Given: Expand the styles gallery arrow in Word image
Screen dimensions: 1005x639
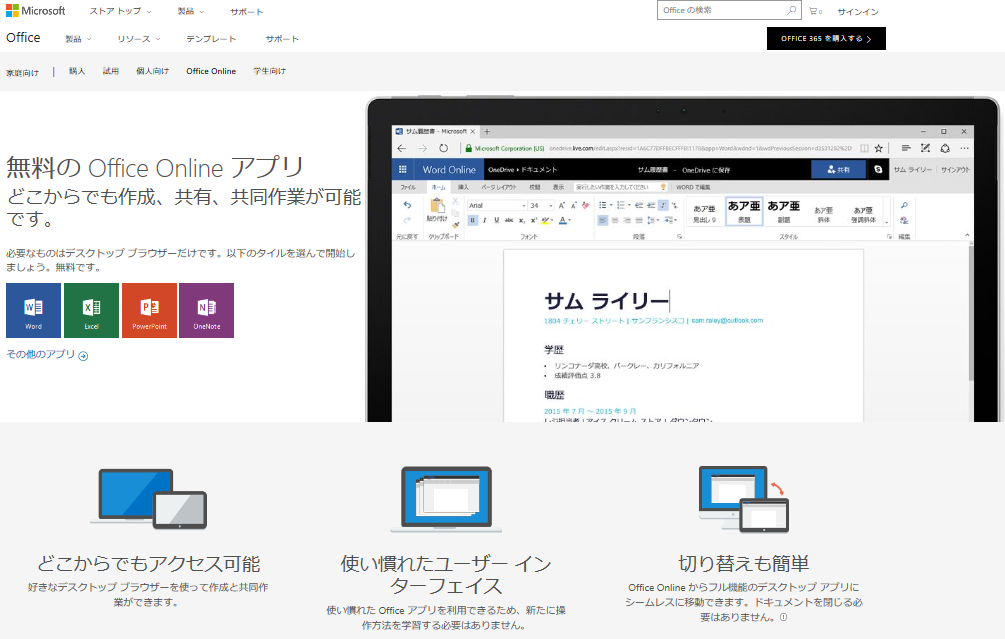Looking at the screenshot, I should [x=886, y=222].
